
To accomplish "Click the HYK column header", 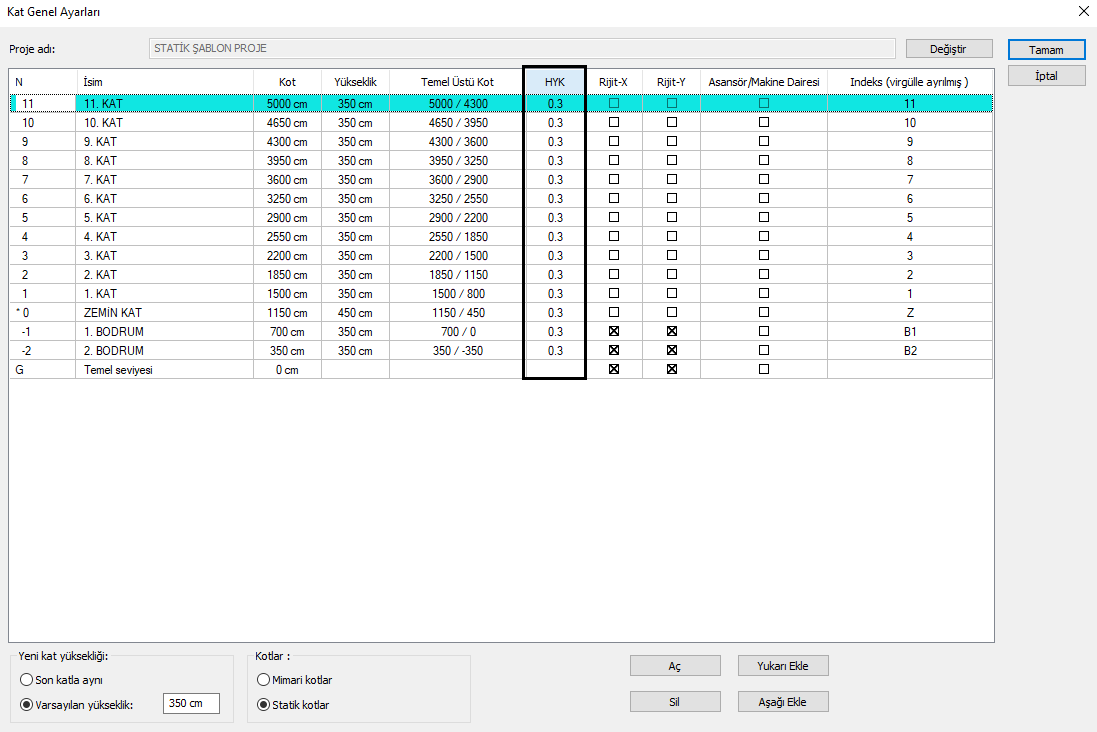I will 555,81.
